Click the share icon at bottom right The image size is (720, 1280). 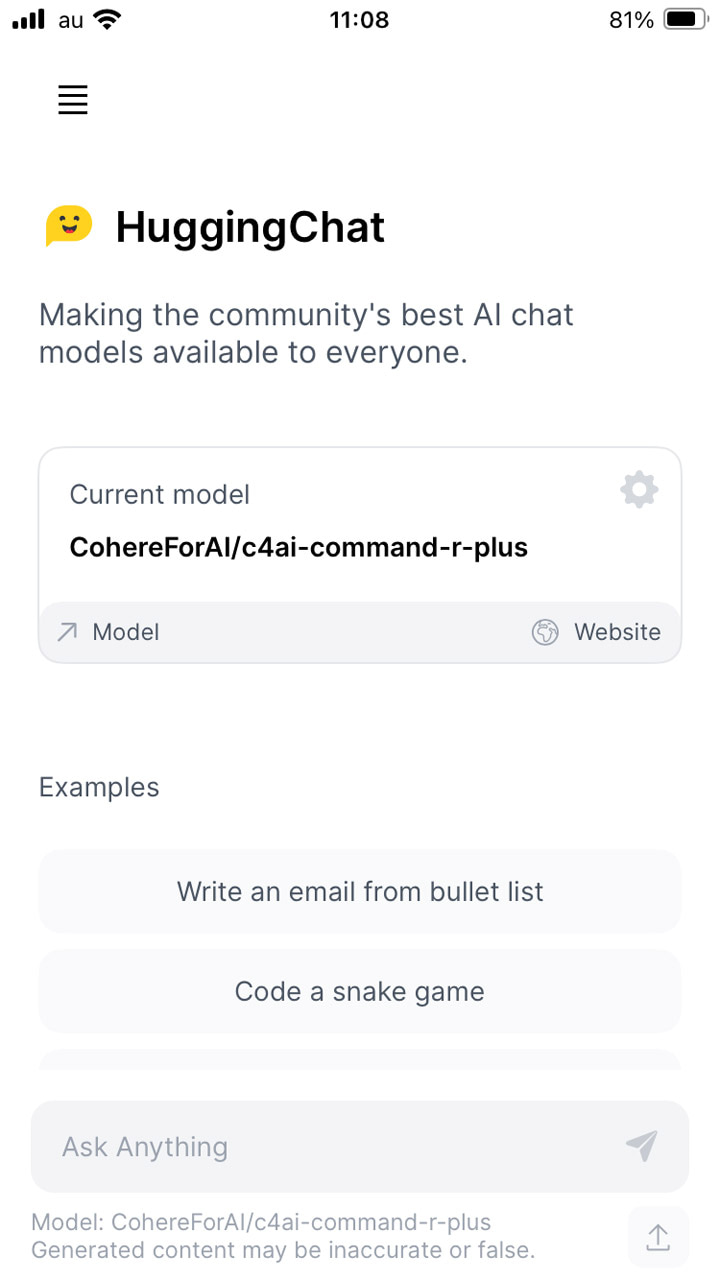657,1237
